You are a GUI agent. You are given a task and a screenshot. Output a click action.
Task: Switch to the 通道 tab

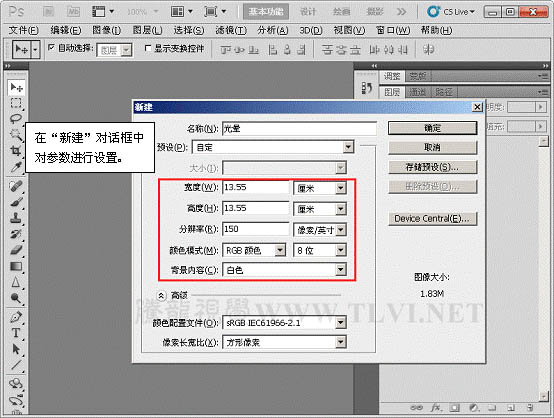(417, 92)
